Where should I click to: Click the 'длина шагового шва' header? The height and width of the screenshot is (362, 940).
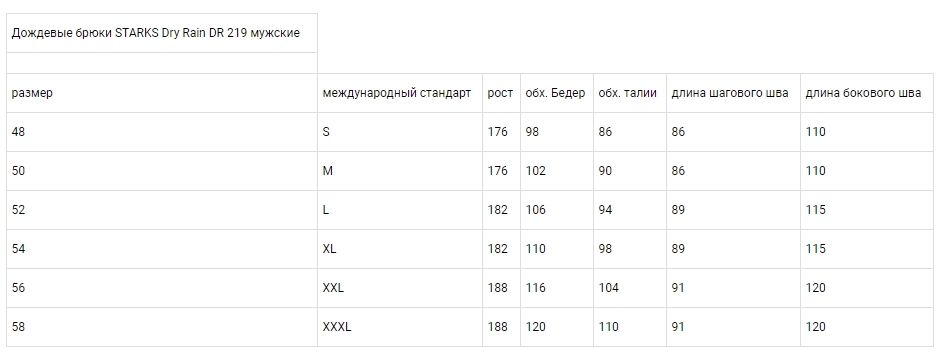coord(733,93)
